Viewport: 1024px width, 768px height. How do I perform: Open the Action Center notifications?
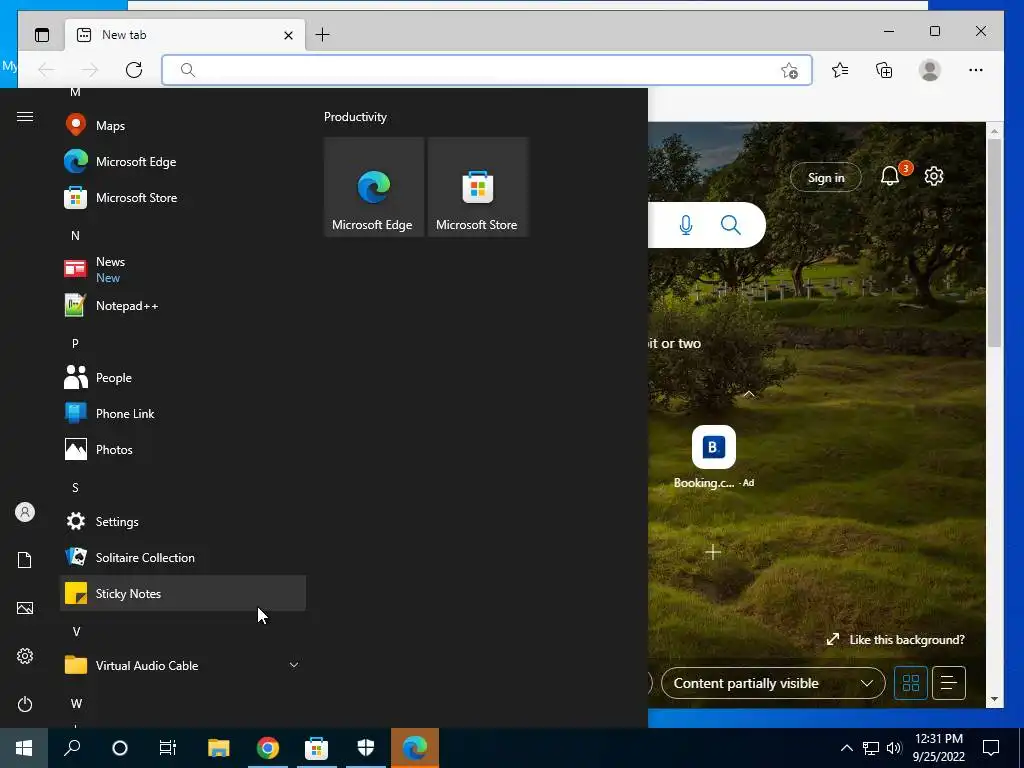click(991, 748)
